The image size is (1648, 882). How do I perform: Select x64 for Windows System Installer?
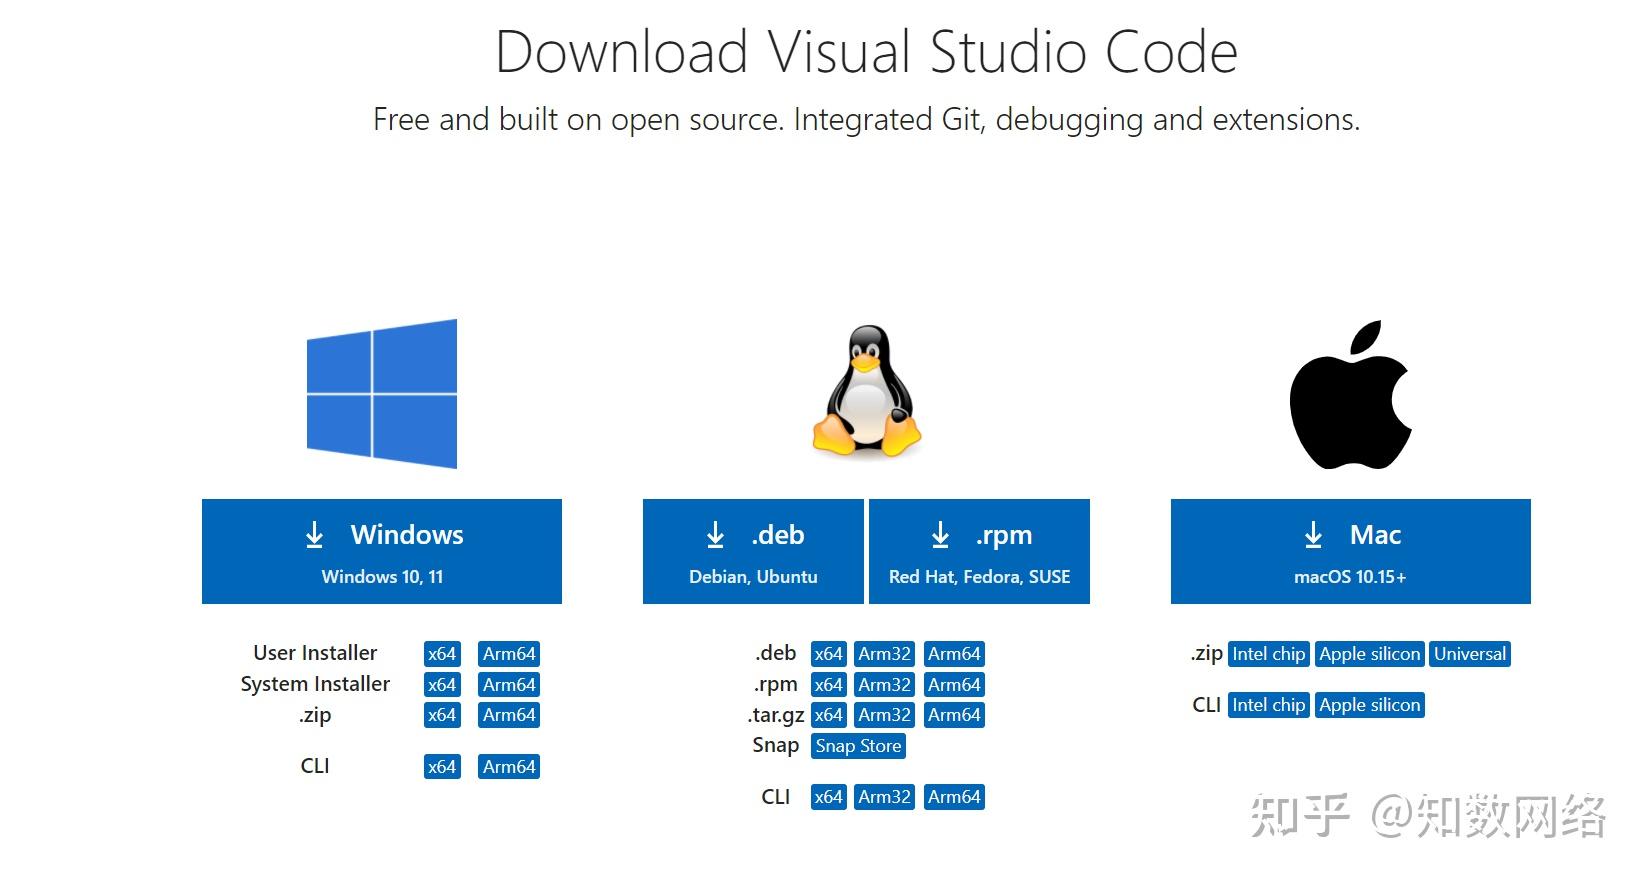pos(442,685)
